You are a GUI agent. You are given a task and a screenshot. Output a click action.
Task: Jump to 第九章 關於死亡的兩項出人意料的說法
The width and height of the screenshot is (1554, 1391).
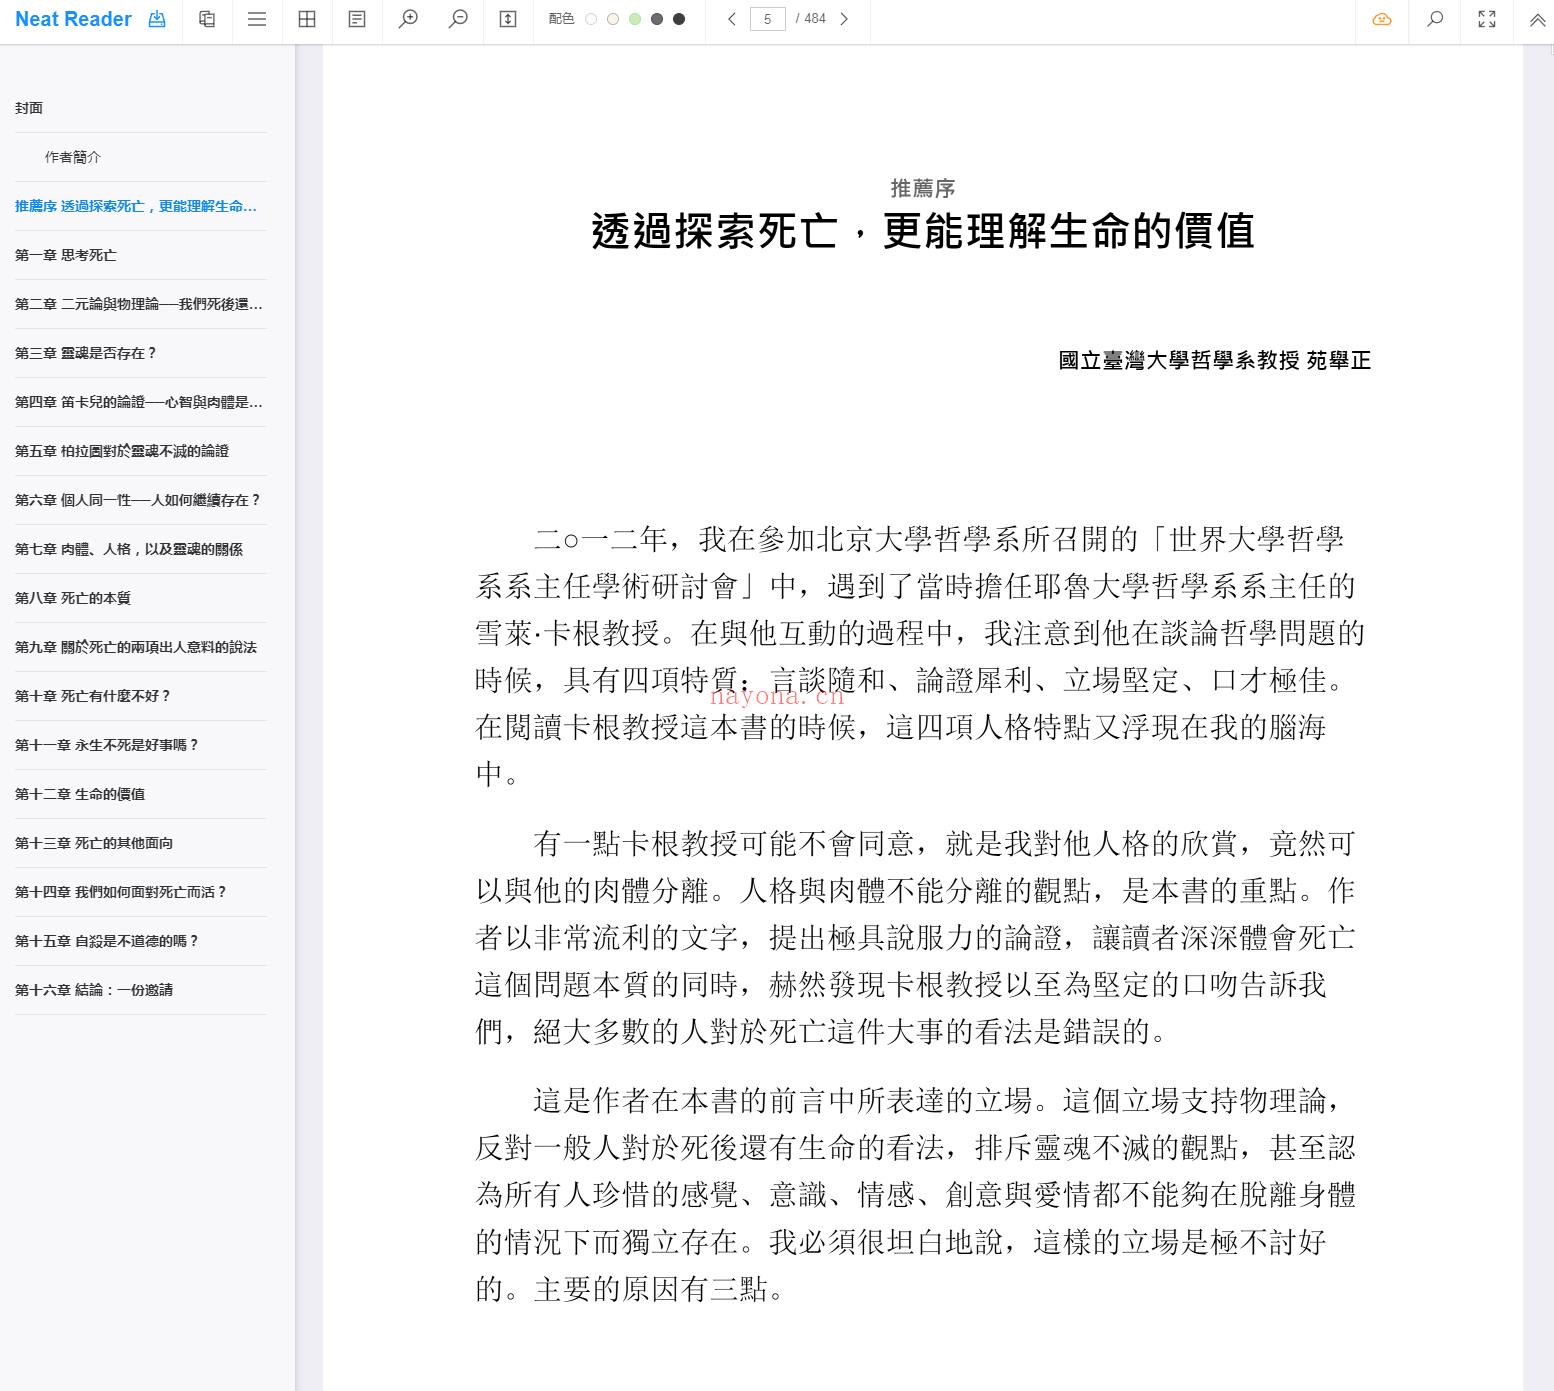point(141,647)
